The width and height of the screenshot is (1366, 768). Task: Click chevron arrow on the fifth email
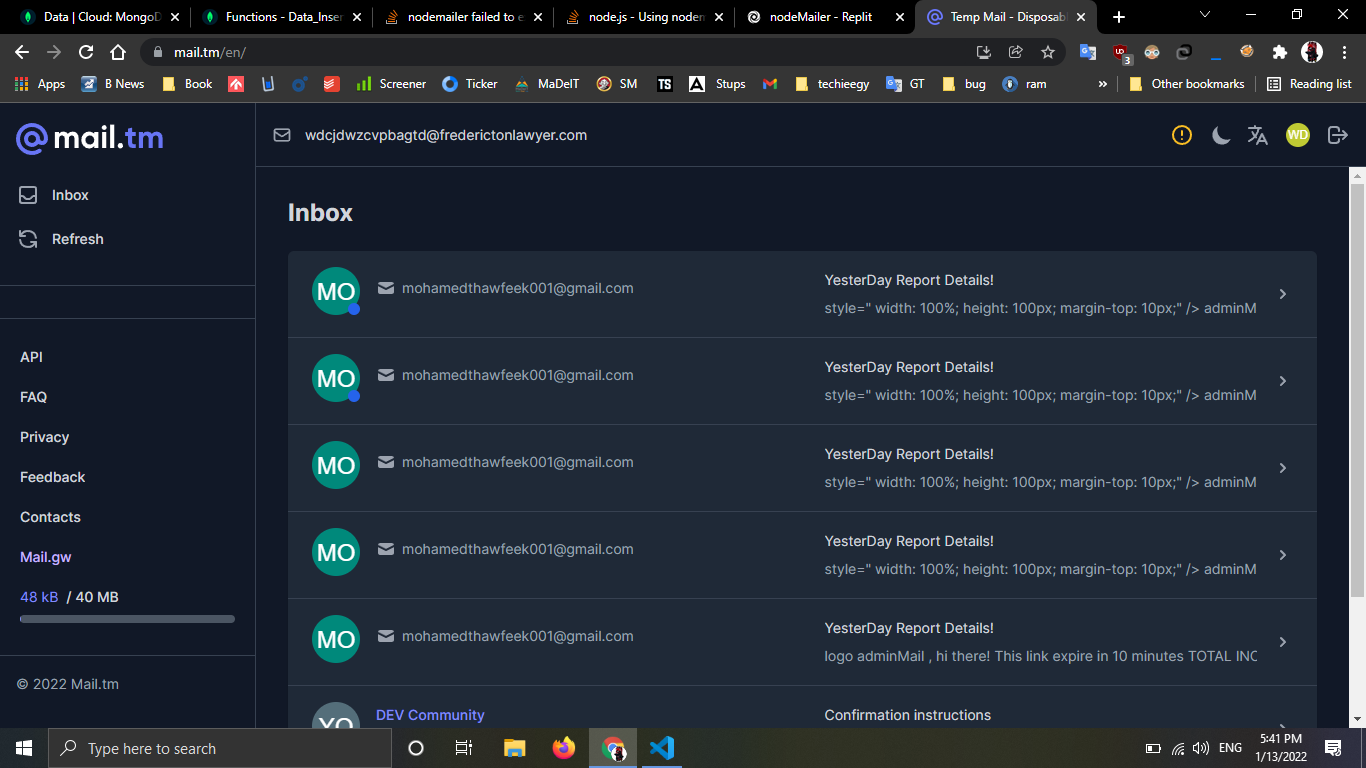(x=1283, y=642)
